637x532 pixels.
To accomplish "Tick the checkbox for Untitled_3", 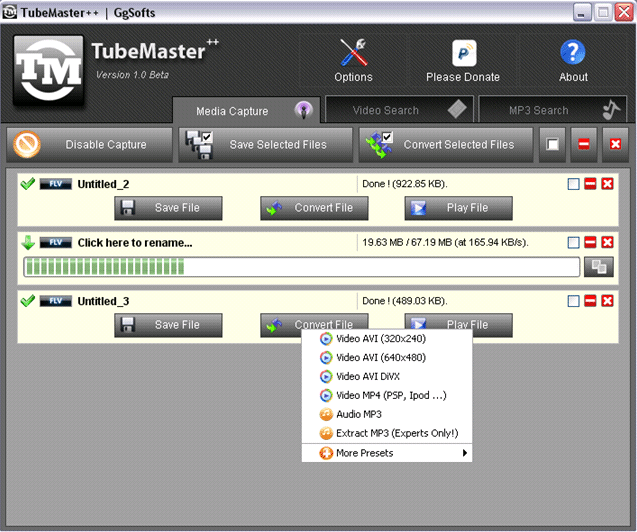I will click(x=573, y=301).
